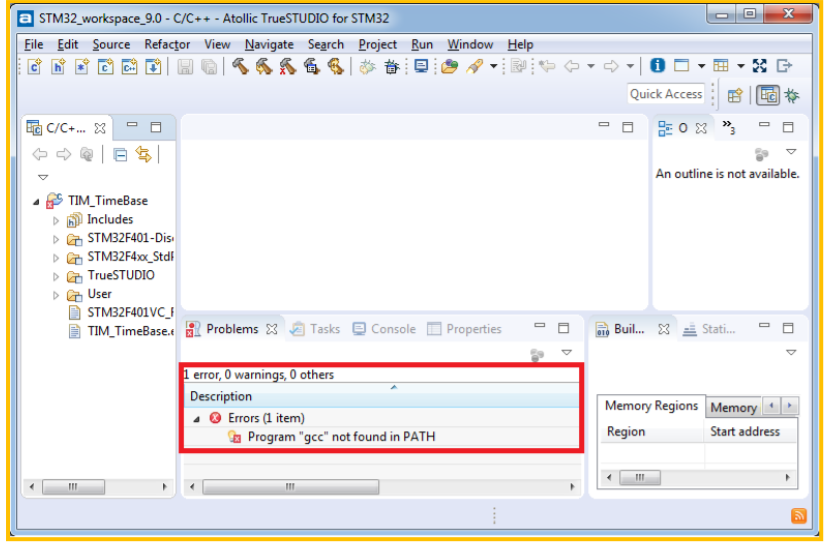Screen dimensions: 825x542
Task: Click the import download project icon
Action: pyautogui.click(x=153, y=67)
